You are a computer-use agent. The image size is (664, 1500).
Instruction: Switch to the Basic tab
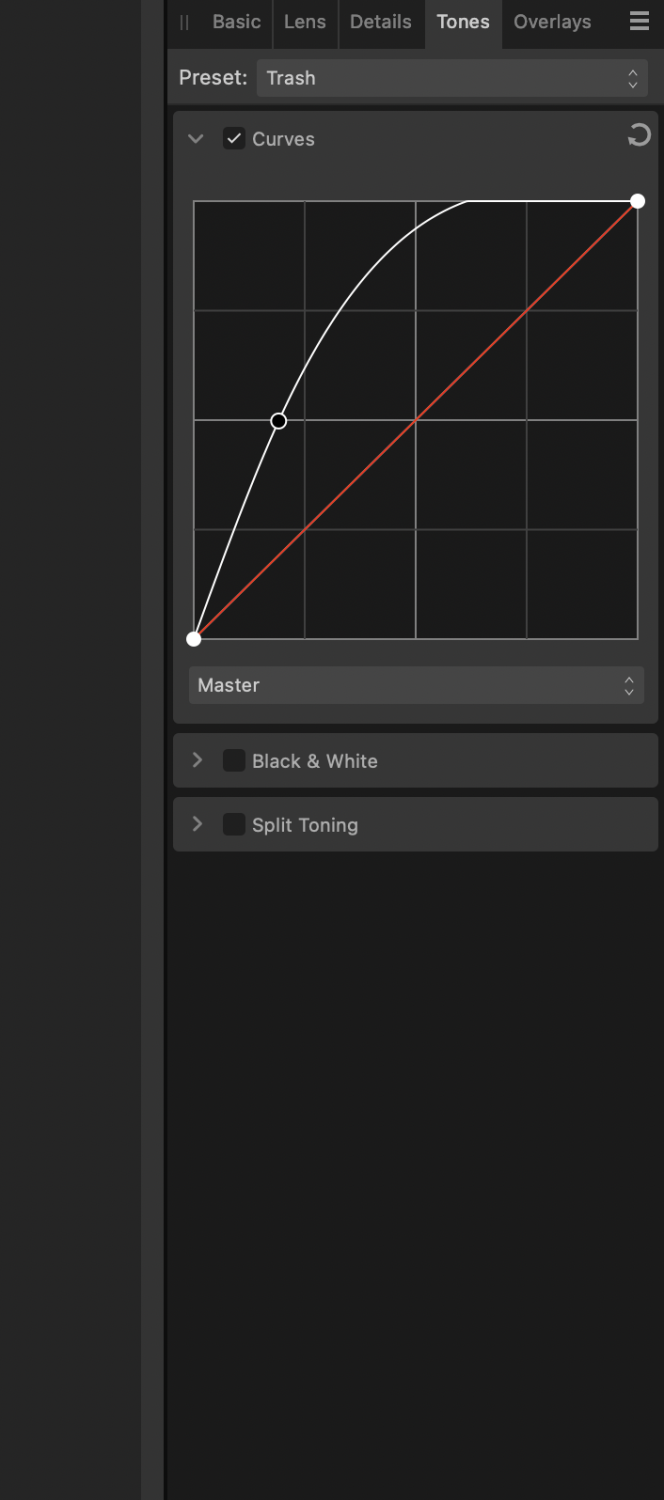pyautogui.click(x=236, y=21)
